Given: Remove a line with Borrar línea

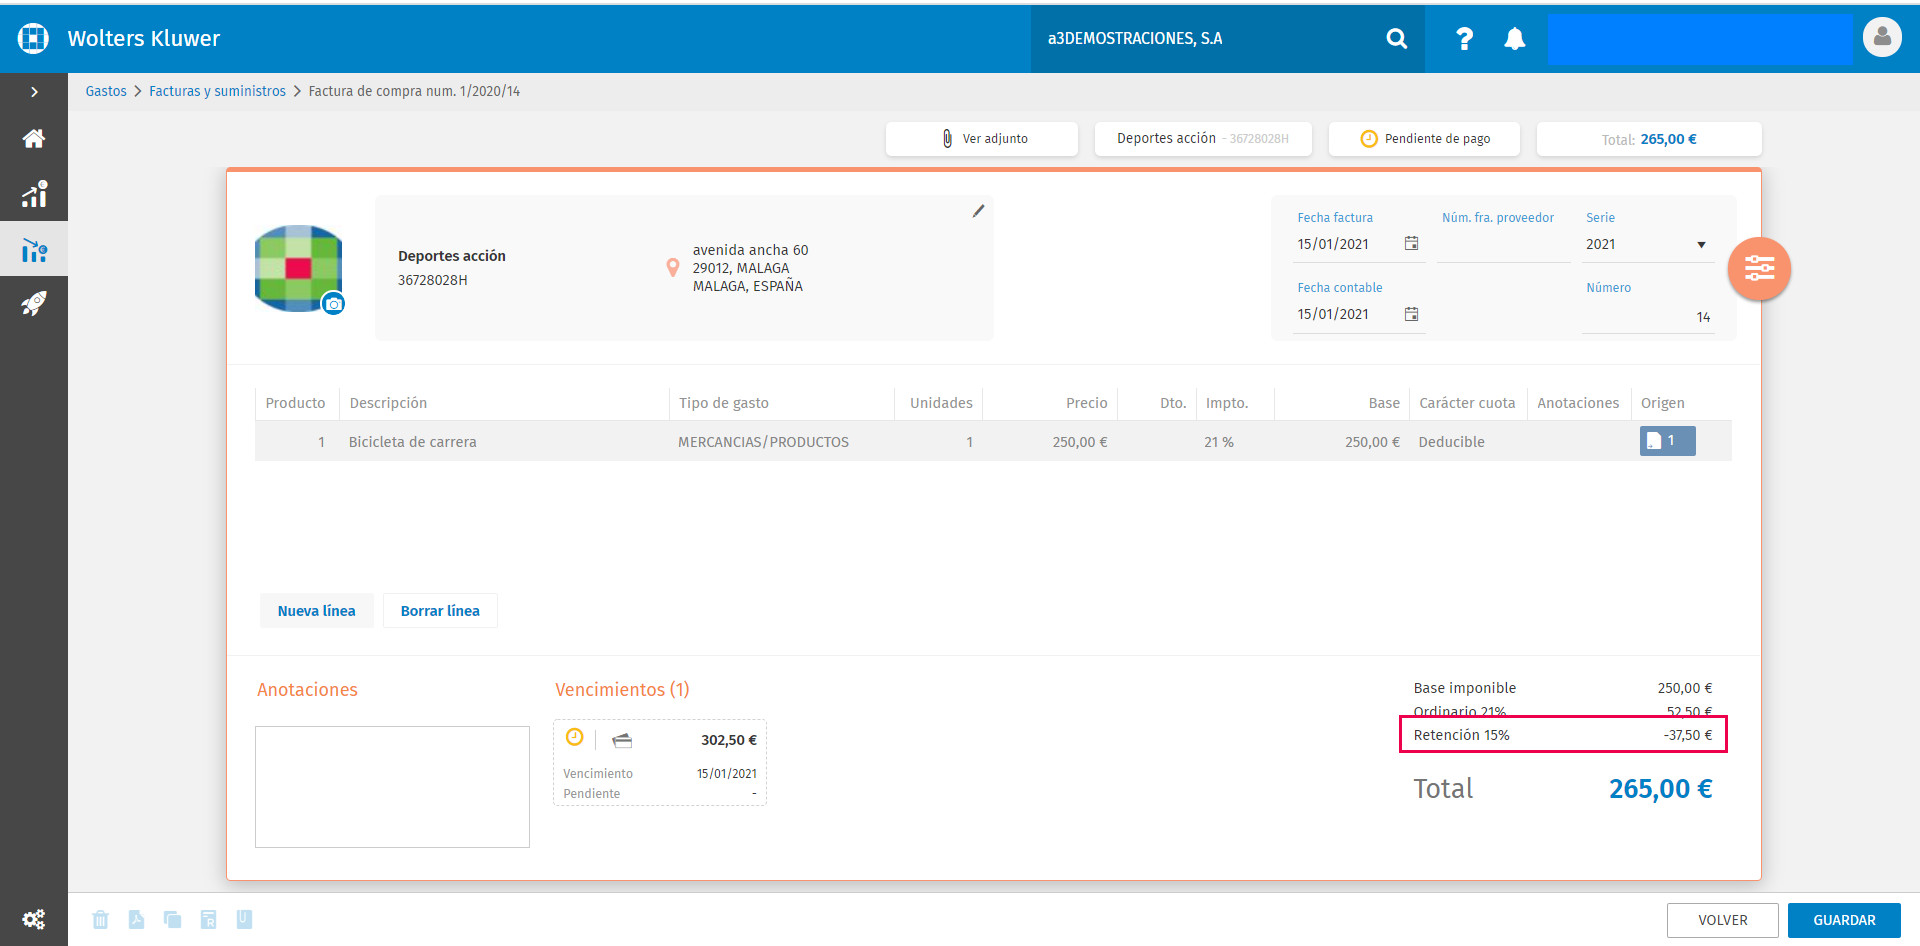Looking at the screenshot, I should click(440, 611).
